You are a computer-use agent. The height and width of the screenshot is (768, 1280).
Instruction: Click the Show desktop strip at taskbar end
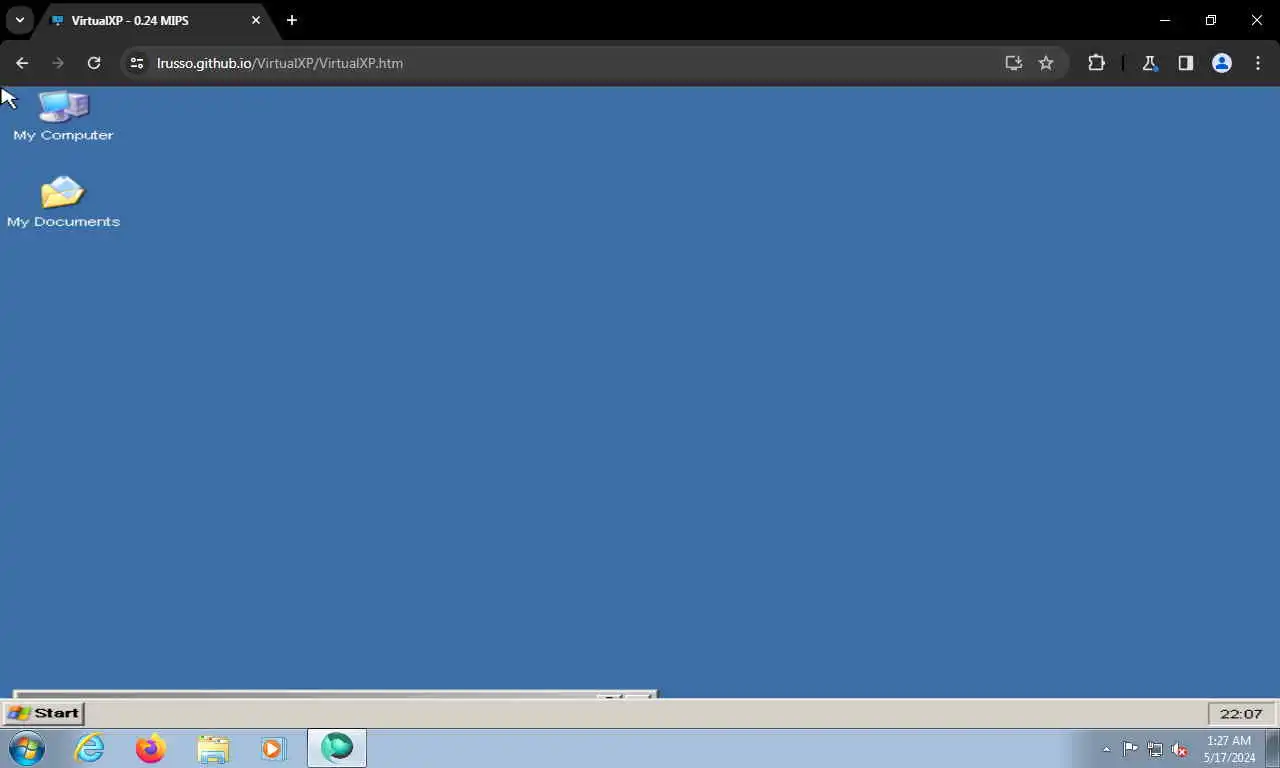[x=1273, y=748]
